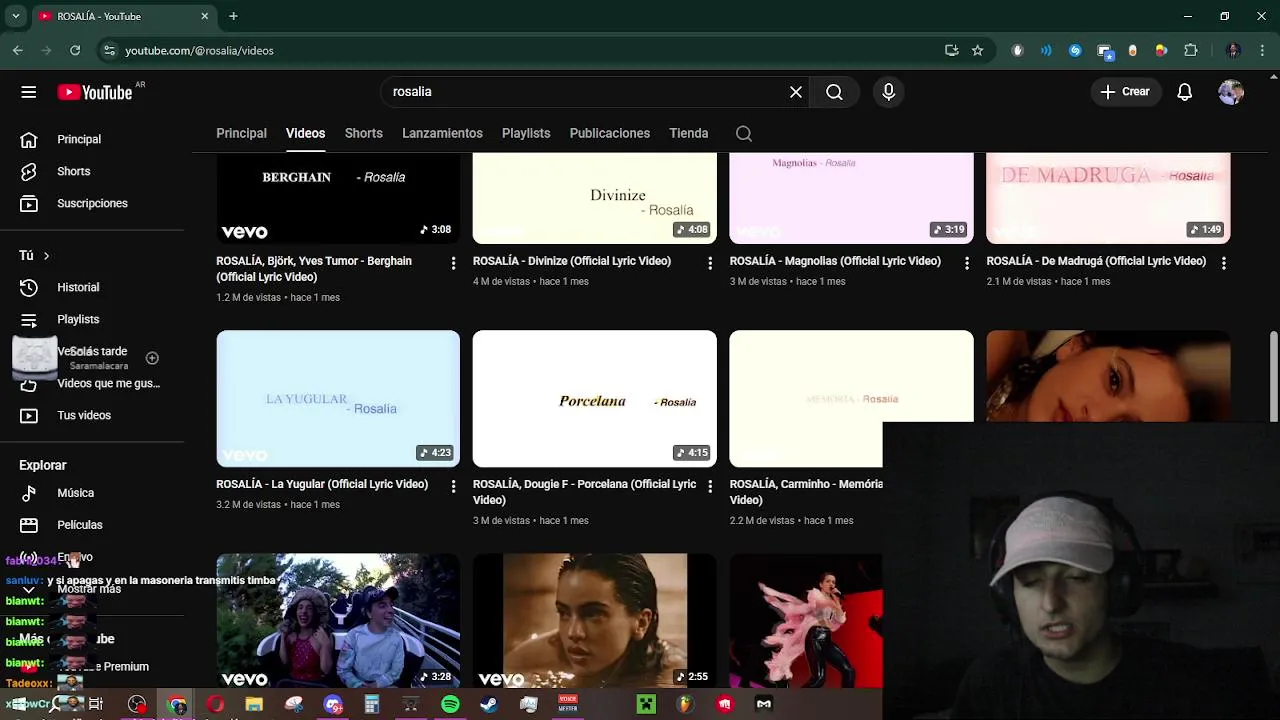Viewport: 1280px width, 720px height.
Task: Start voice search with the microphone
Action: coord(889,92)
